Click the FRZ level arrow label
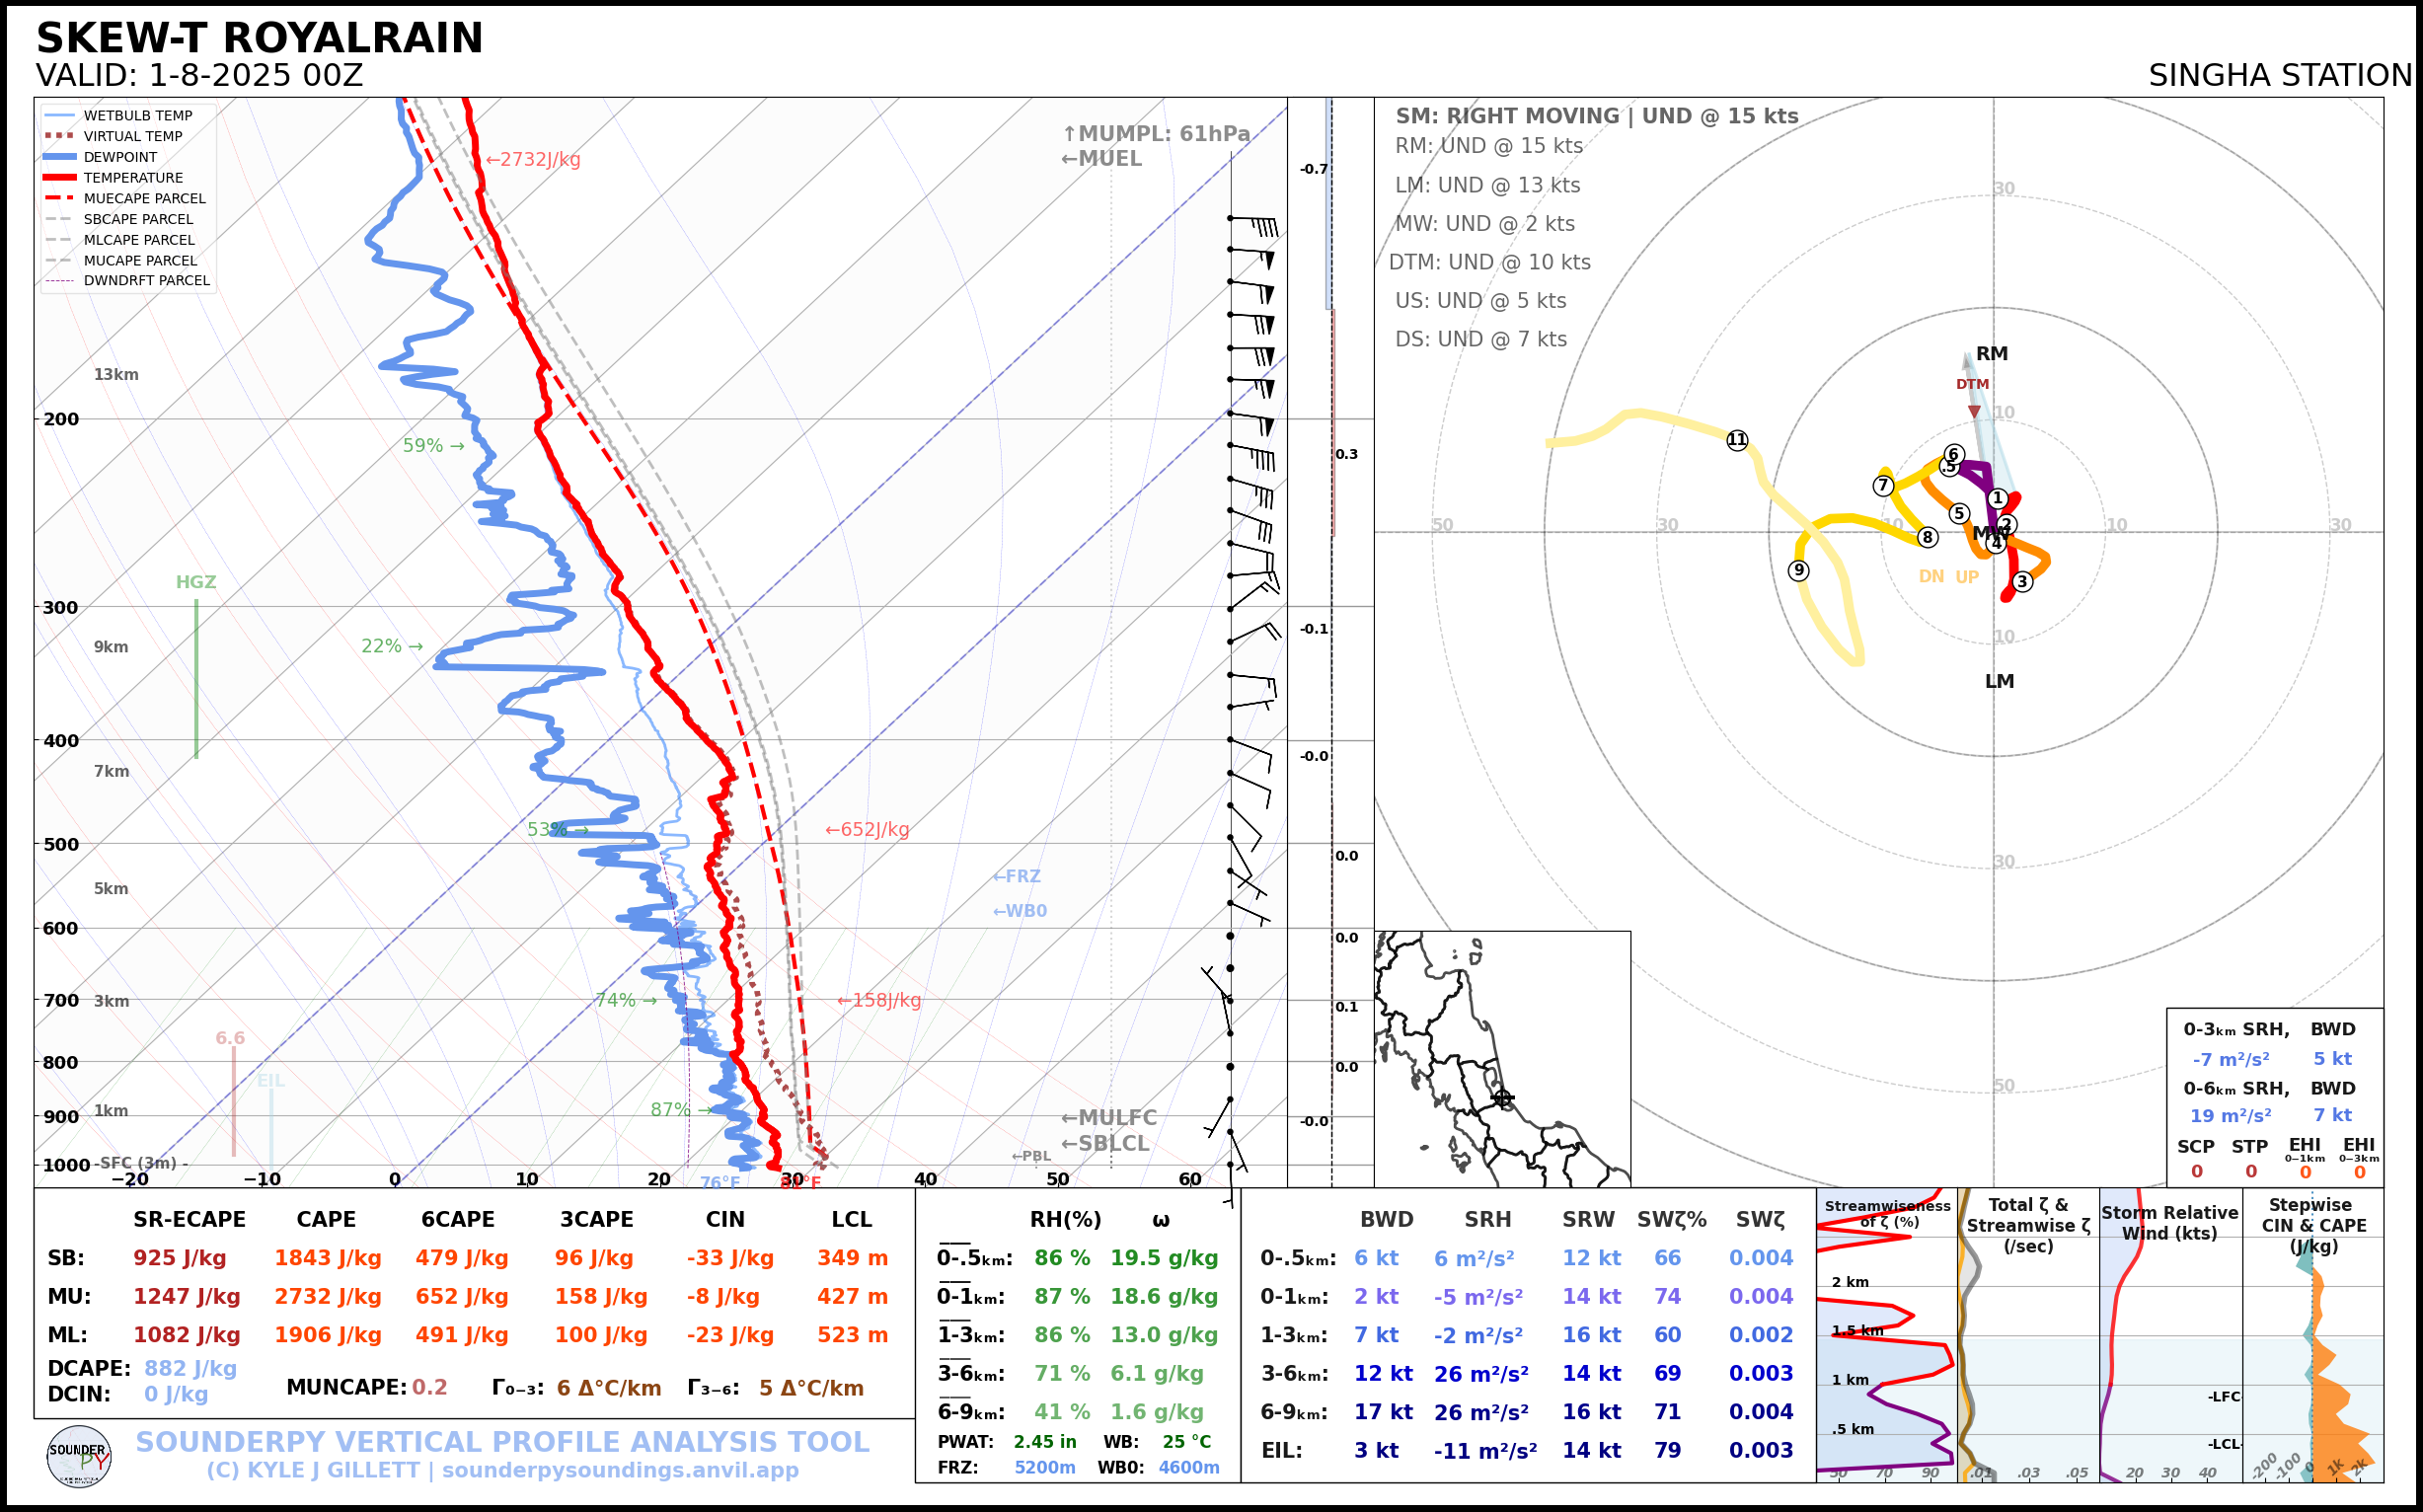Image resolution: width=2423 pixels, height=1512 pixels. coord(1016,876)
